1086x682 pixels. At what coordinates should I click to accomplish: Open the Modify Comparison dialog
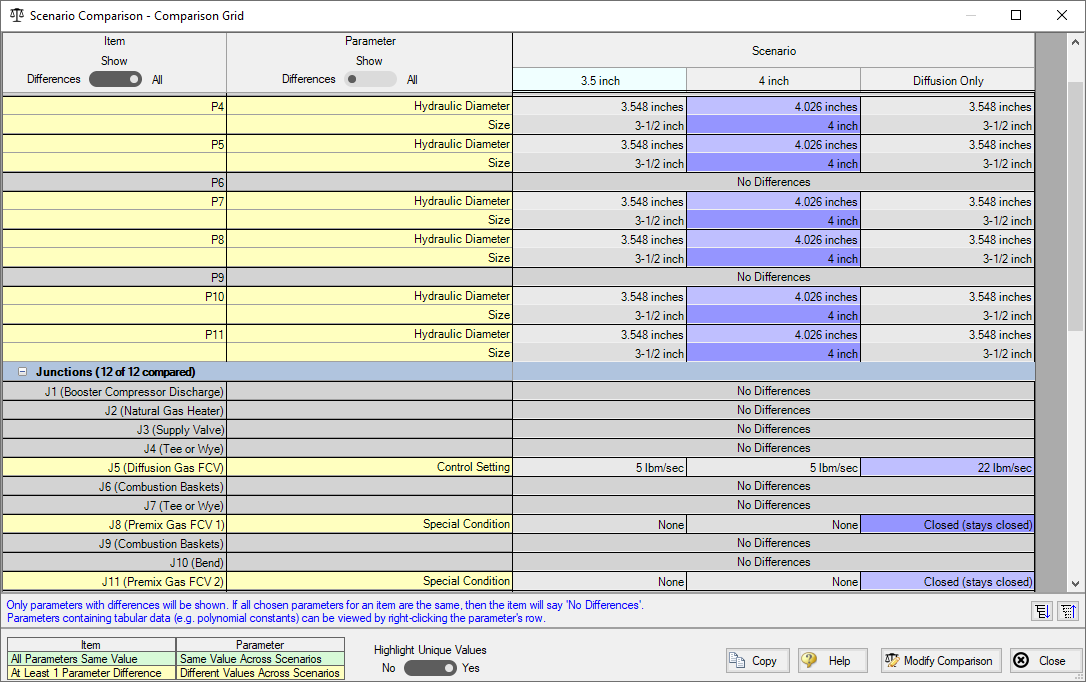tap(940, 660)
